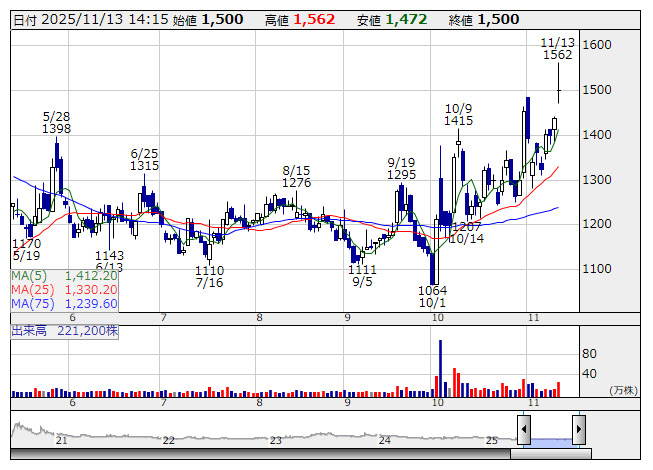The image size is (653, 470).
Task: Click the 10/1 low label 1064
Action: pyautogui.click(x=432, y=289)
